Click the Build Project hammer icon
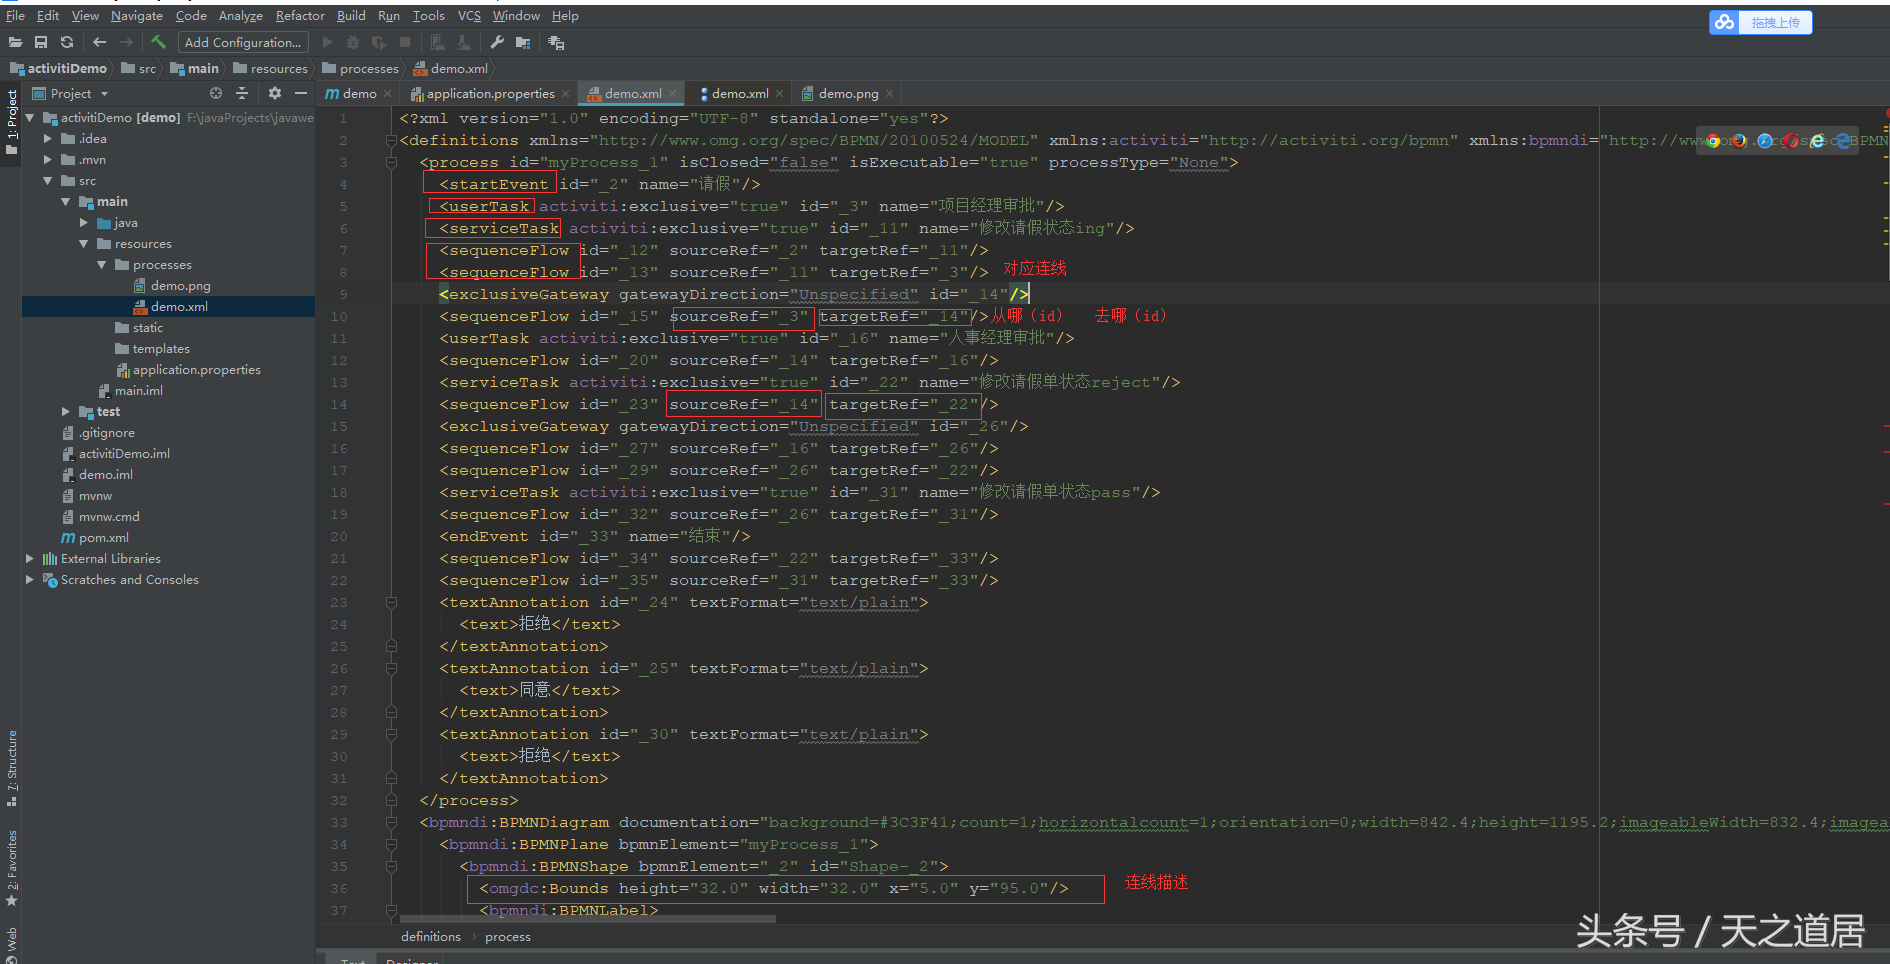 coord(158,42)
